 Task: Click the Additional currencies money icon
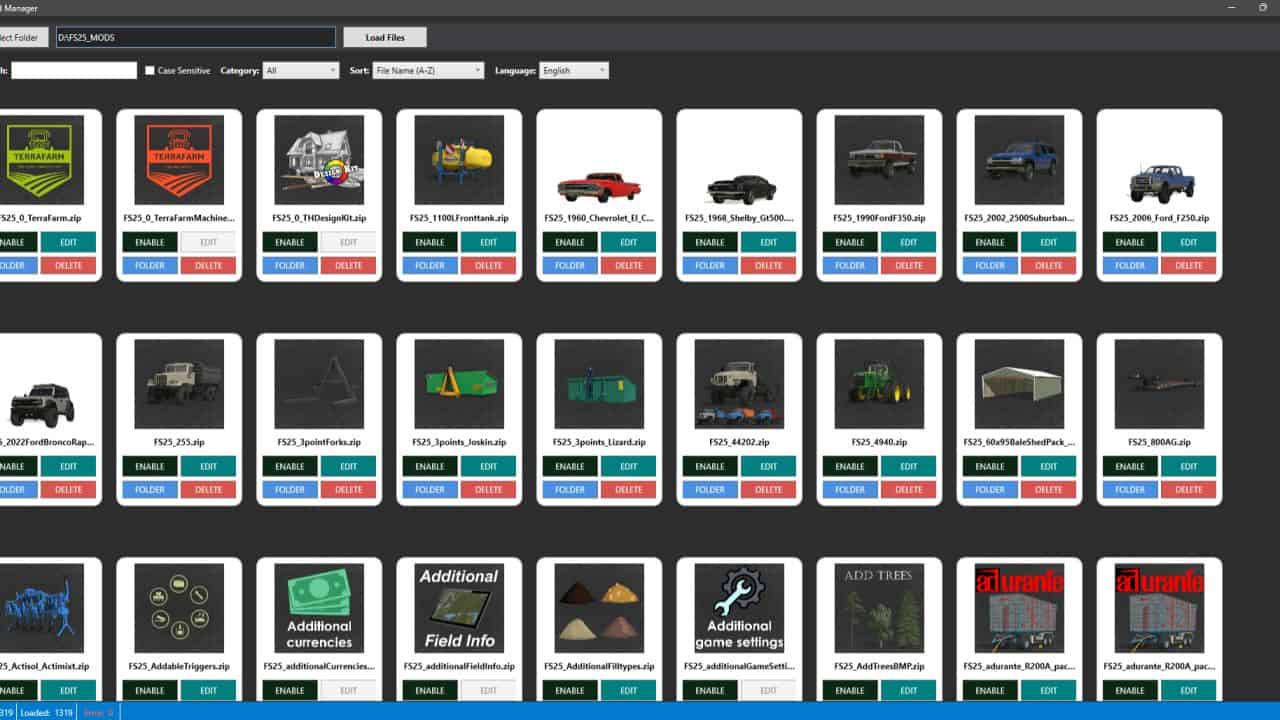click(318, 608)
